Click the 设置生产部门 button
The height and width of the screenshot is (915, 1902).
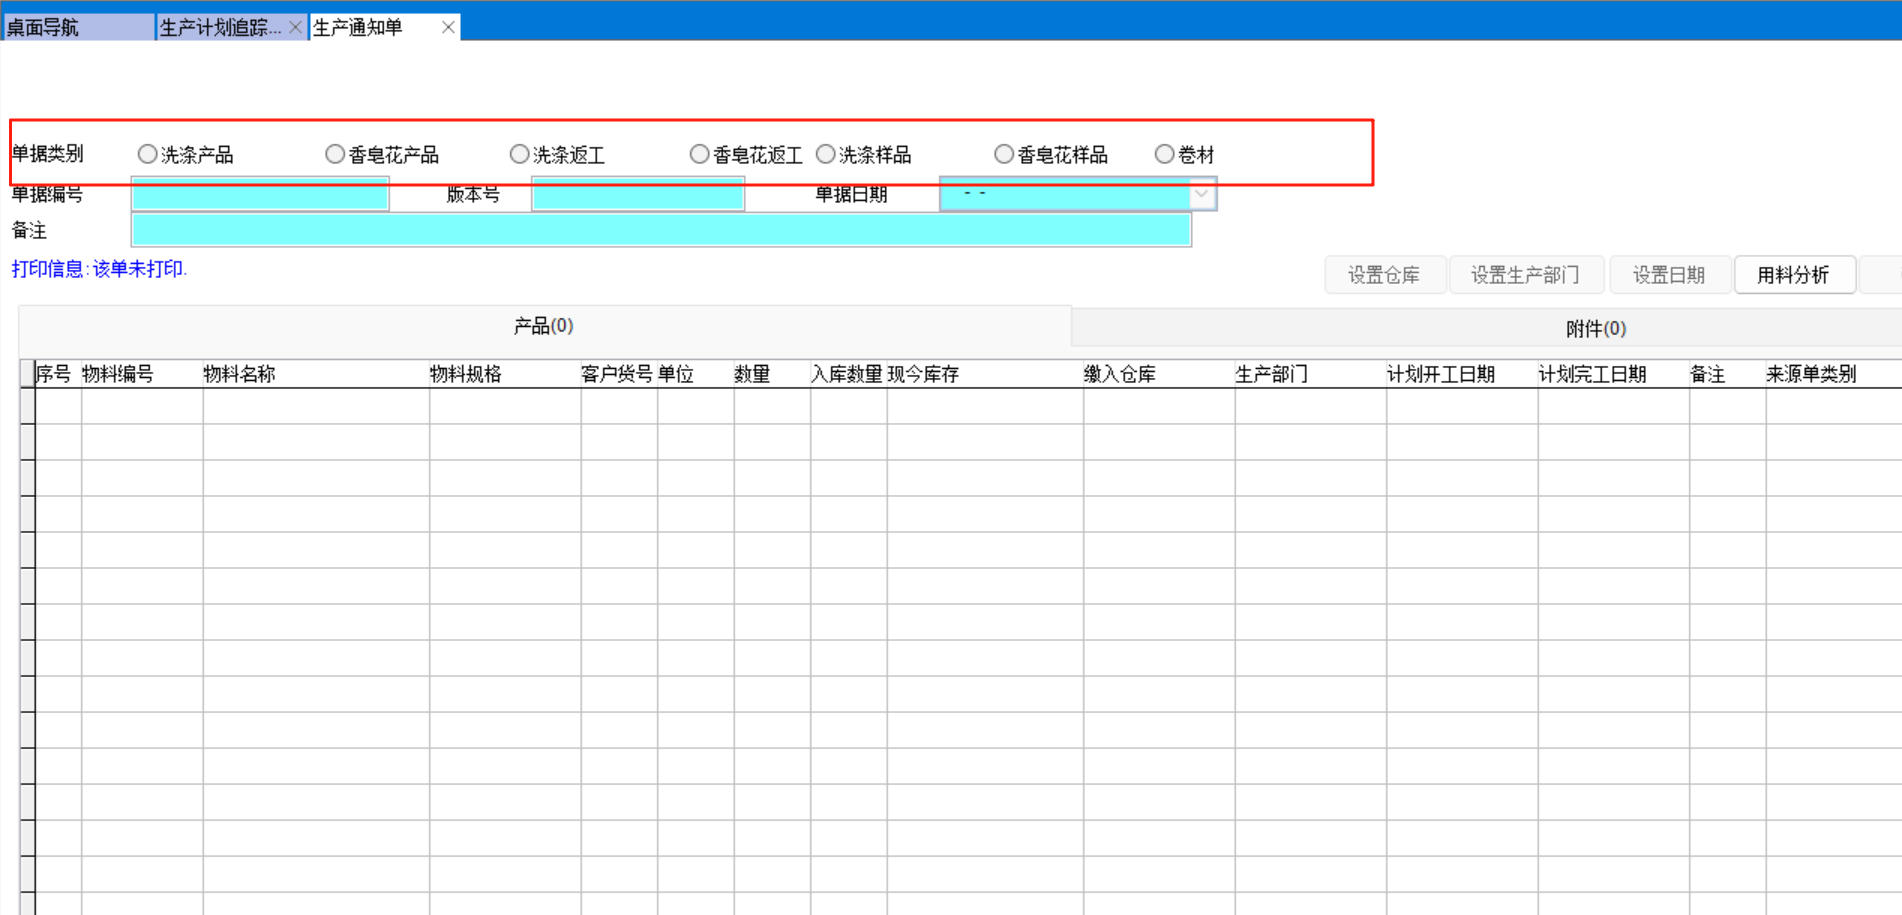point(1525,275)
